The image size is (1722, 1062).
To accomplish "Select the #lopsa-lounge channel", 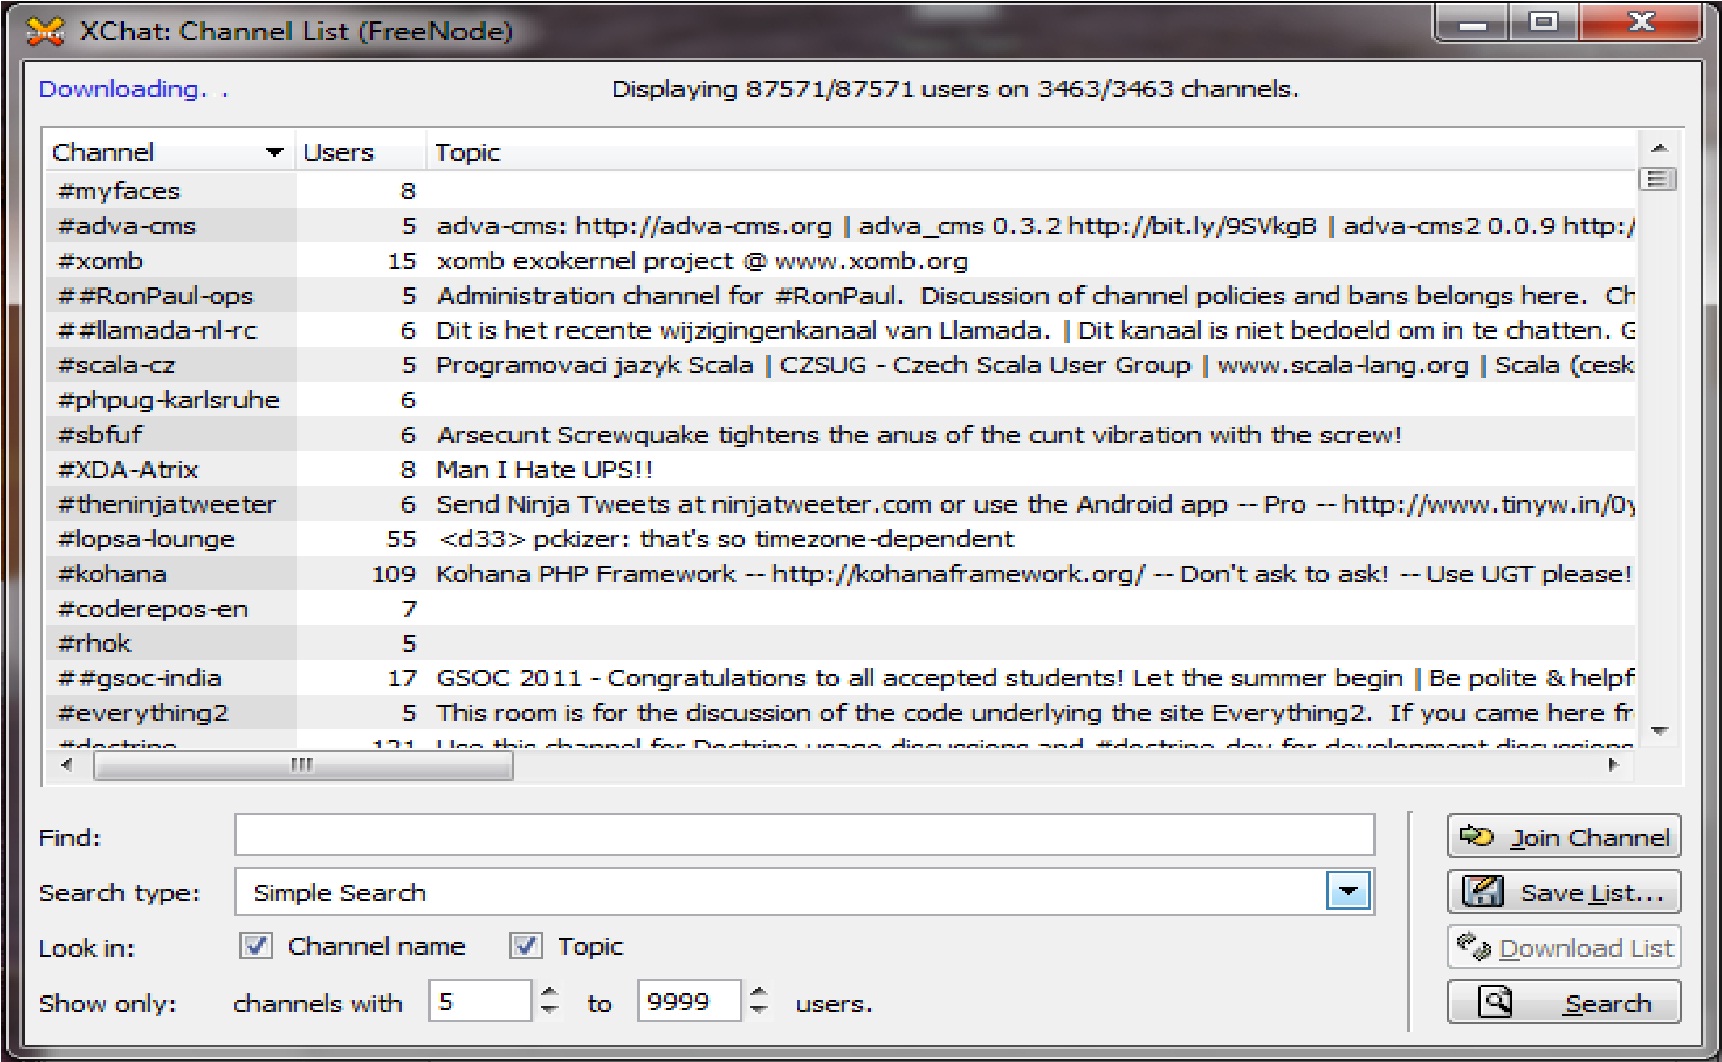I will pyautogui.click(x=840, y=539).
